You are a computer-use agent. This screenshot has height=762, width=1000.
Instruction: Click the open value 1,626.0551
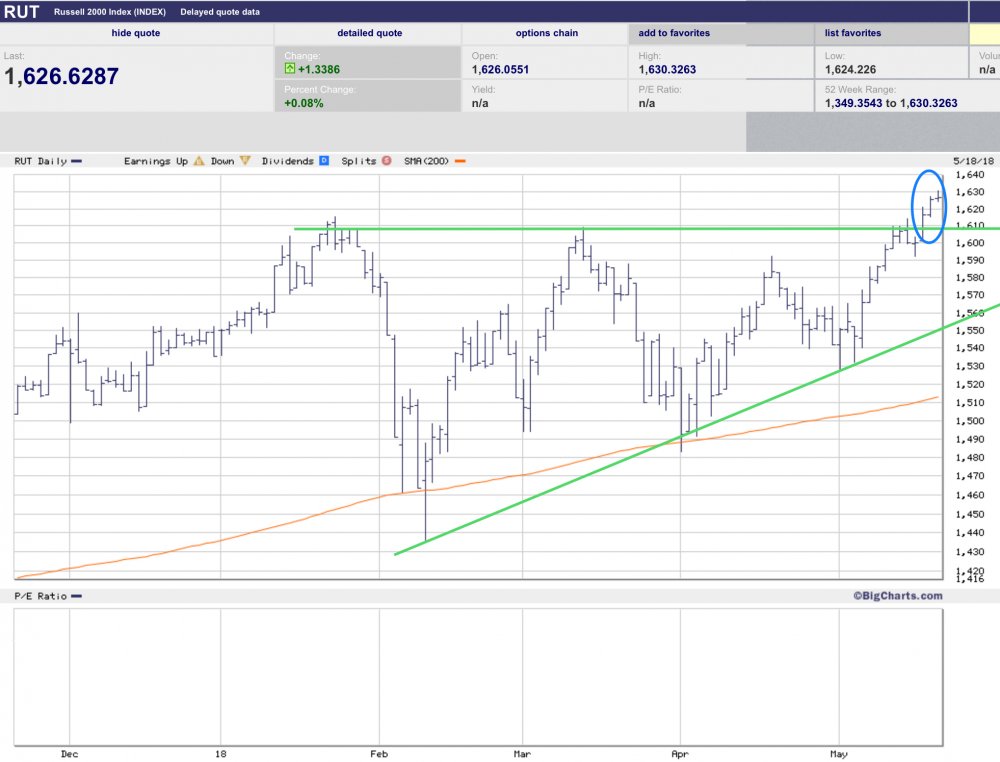click(x=500, y=69)
